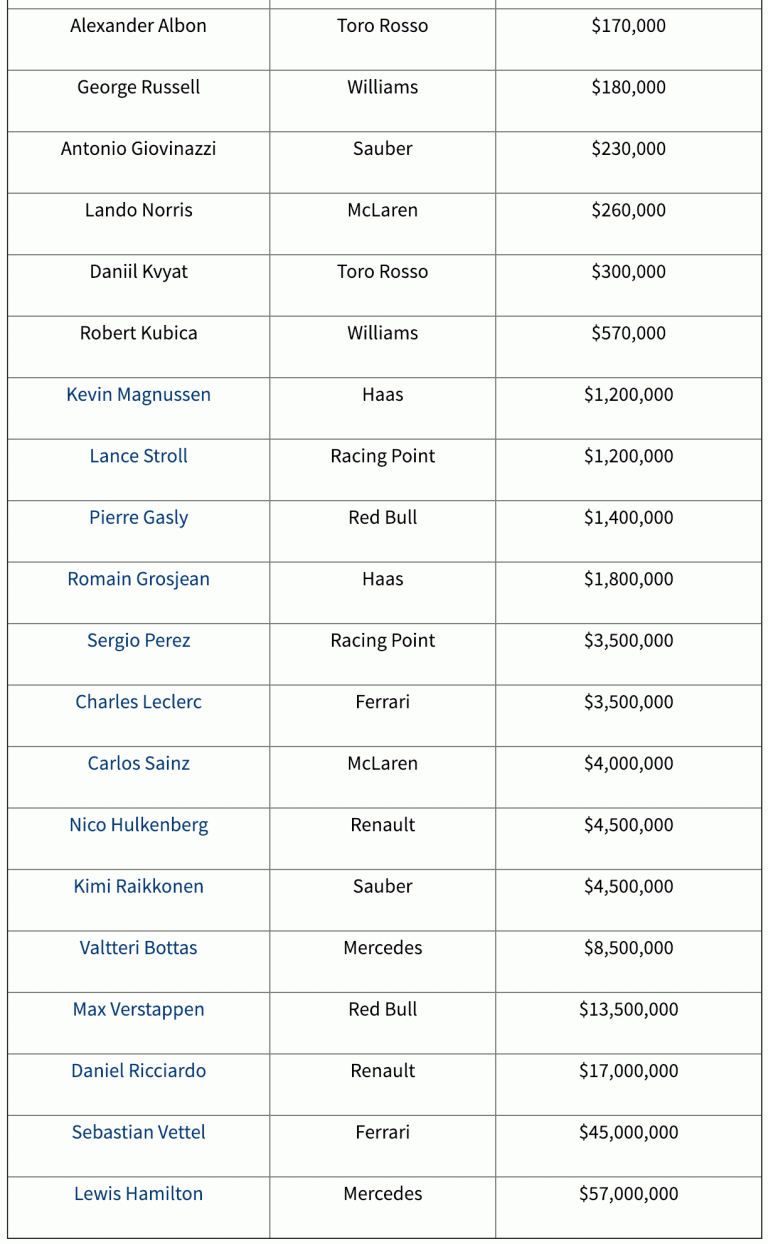Select George Russell's $180,000 salary cell
This screenshot has width=768, height=1244.
point(628,87)
